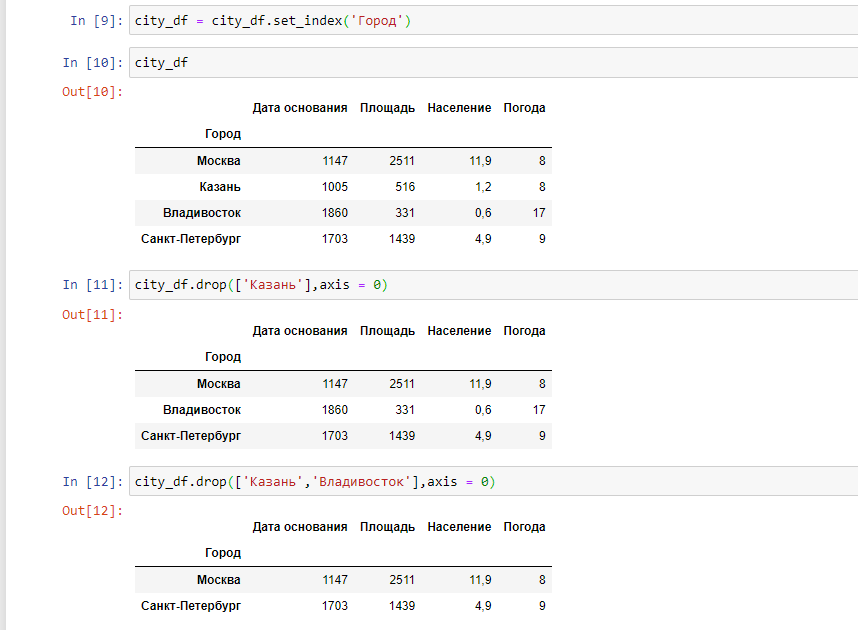Click the 'Город' index label in first output
This screenshot has height=630, width=858.
pos(222,133)
